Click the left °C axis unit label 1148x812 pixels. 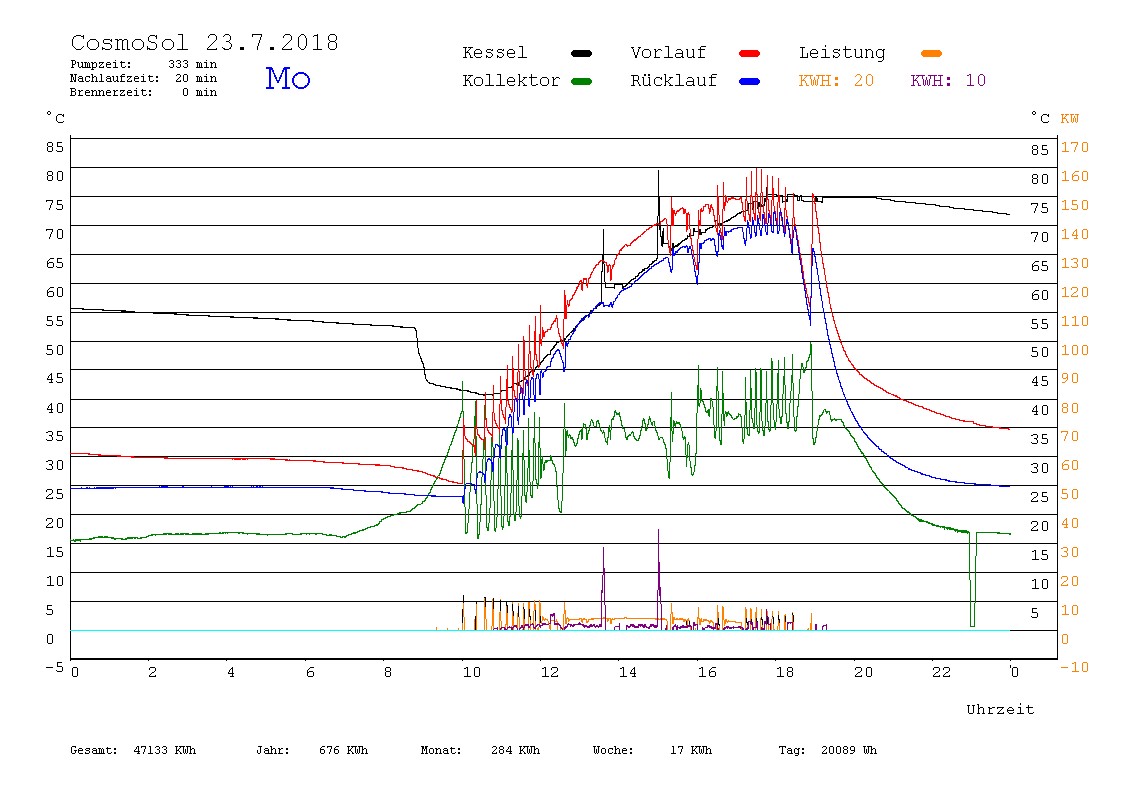tap(55, 118)
